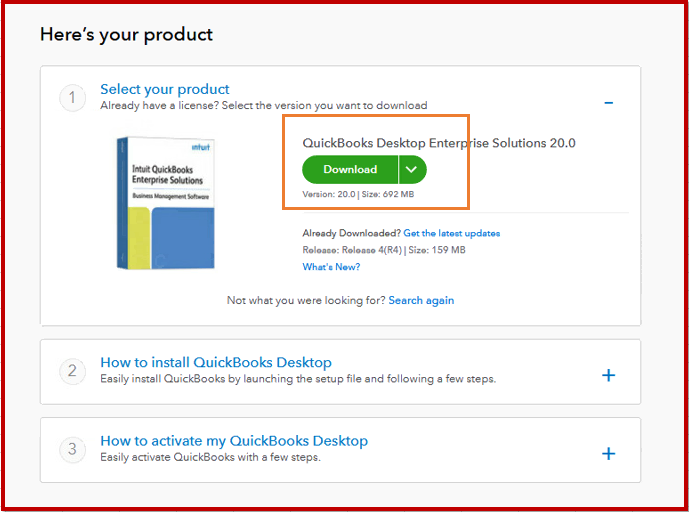Image resolution: width=689 pixels, height=512 pixels.
Task: Open the What's New? link
Action: (x=331, y=267)
